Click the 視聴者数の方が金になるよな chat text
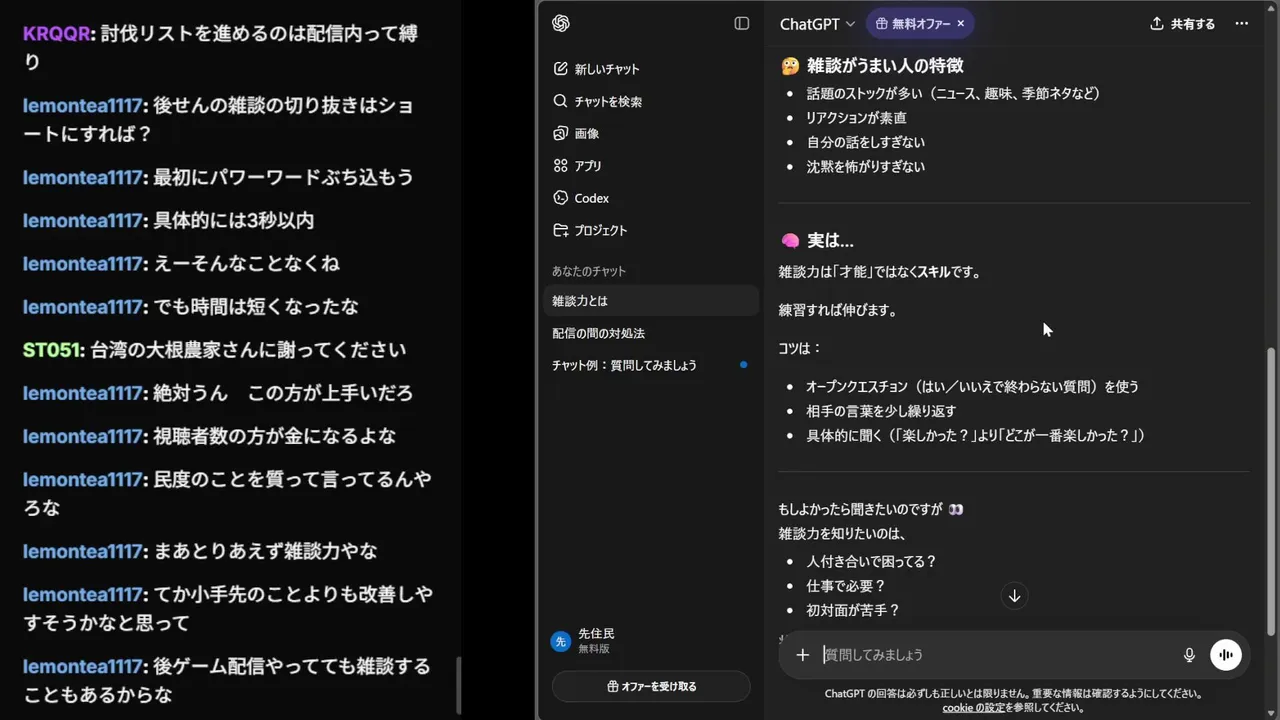Screen dimensions: 1280x720 pos(275,436)
